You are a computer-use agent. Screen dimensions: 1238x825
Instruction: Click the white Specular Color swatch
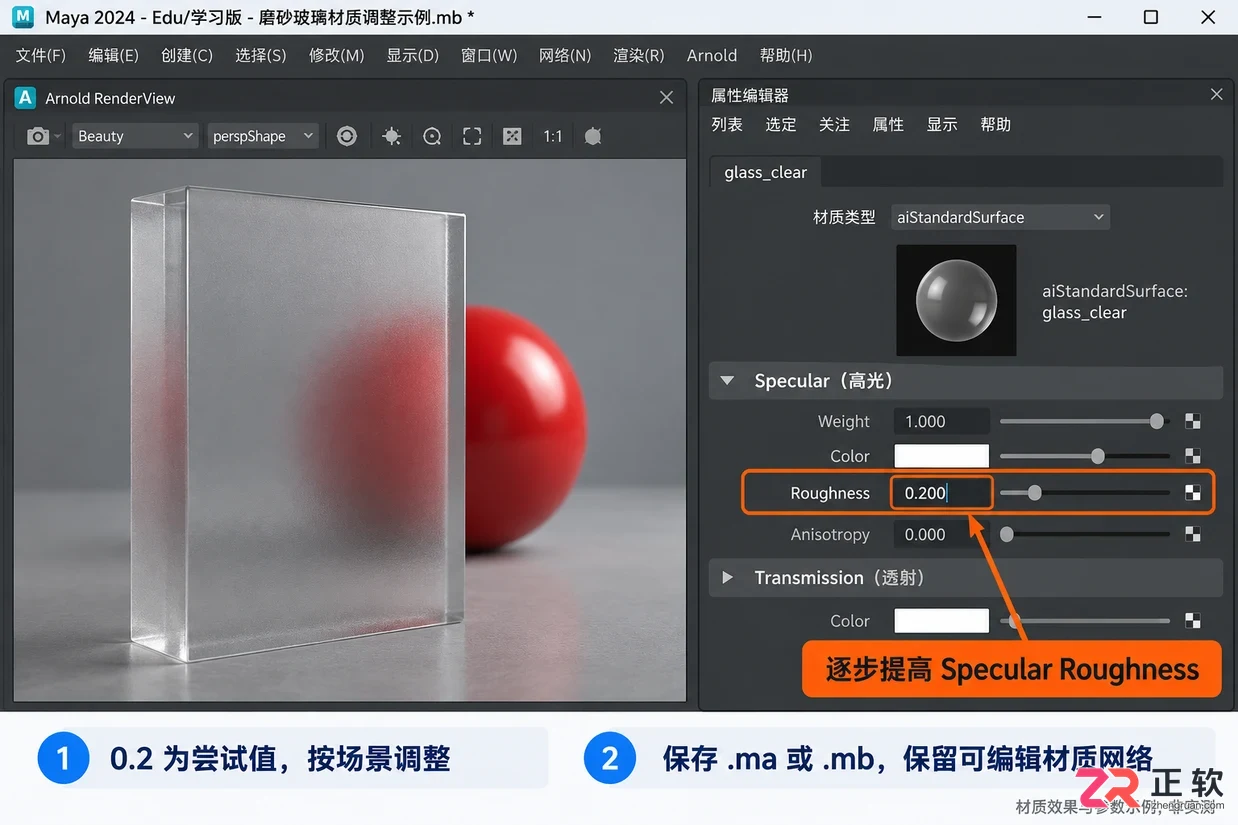click(941, 456)
